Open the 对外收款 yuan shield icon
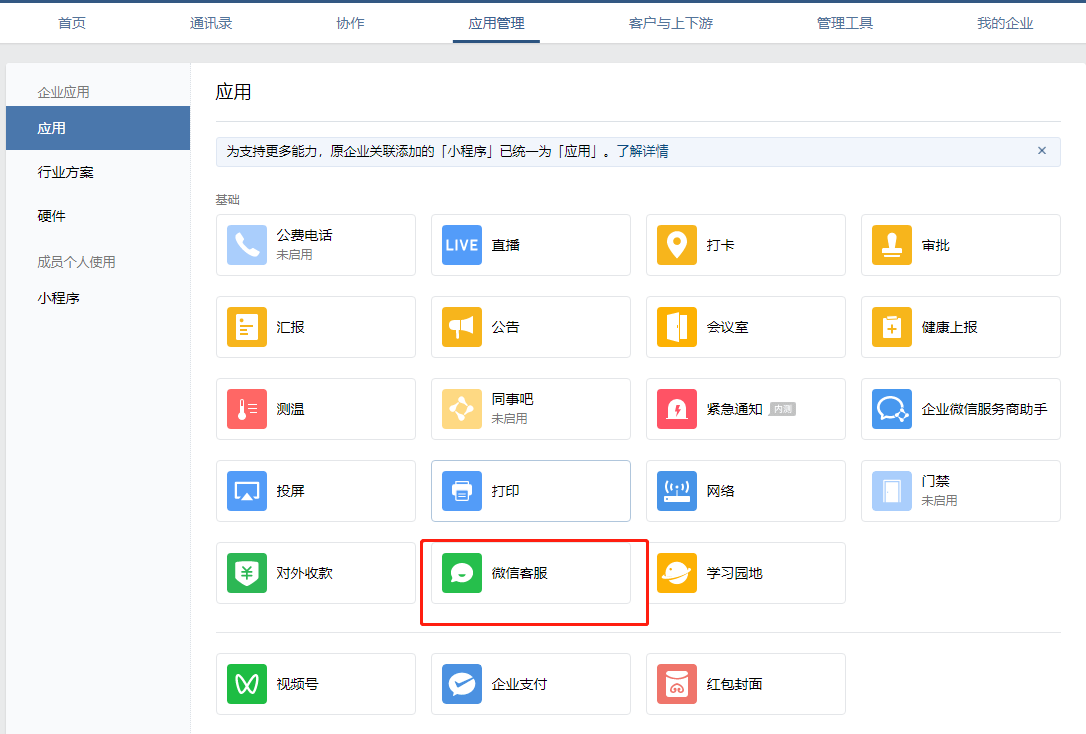This screenshot has width=1086, height=734. pyautogui.click(x=247, y=573)
